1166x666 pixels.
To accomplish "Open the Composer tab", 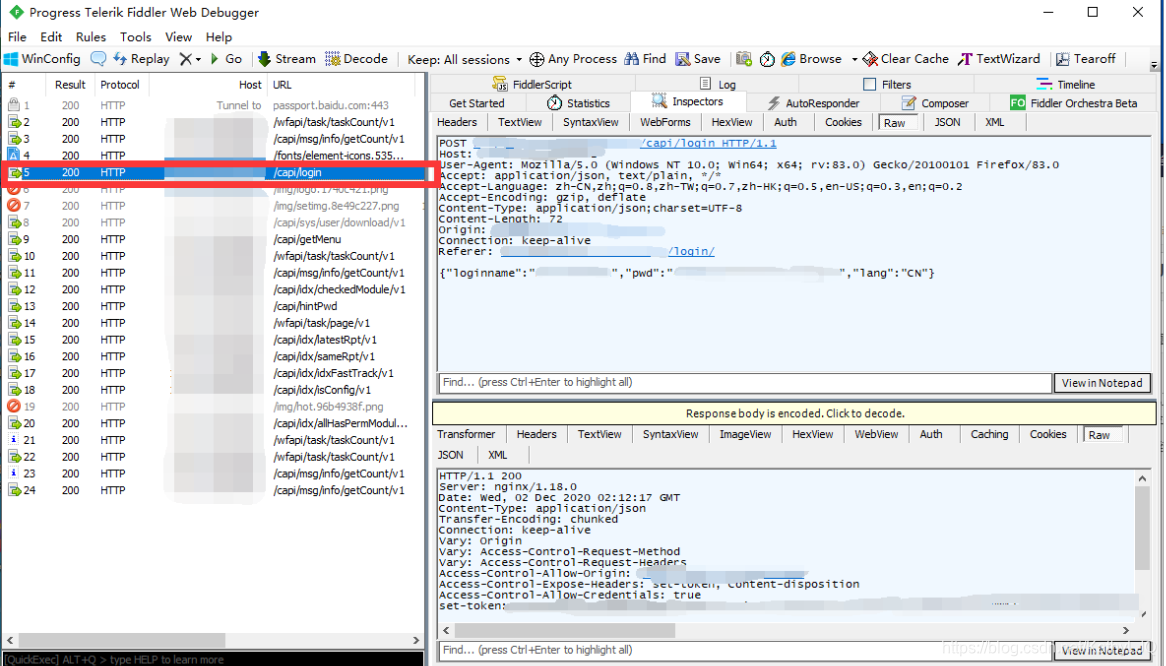I will 935,103.
